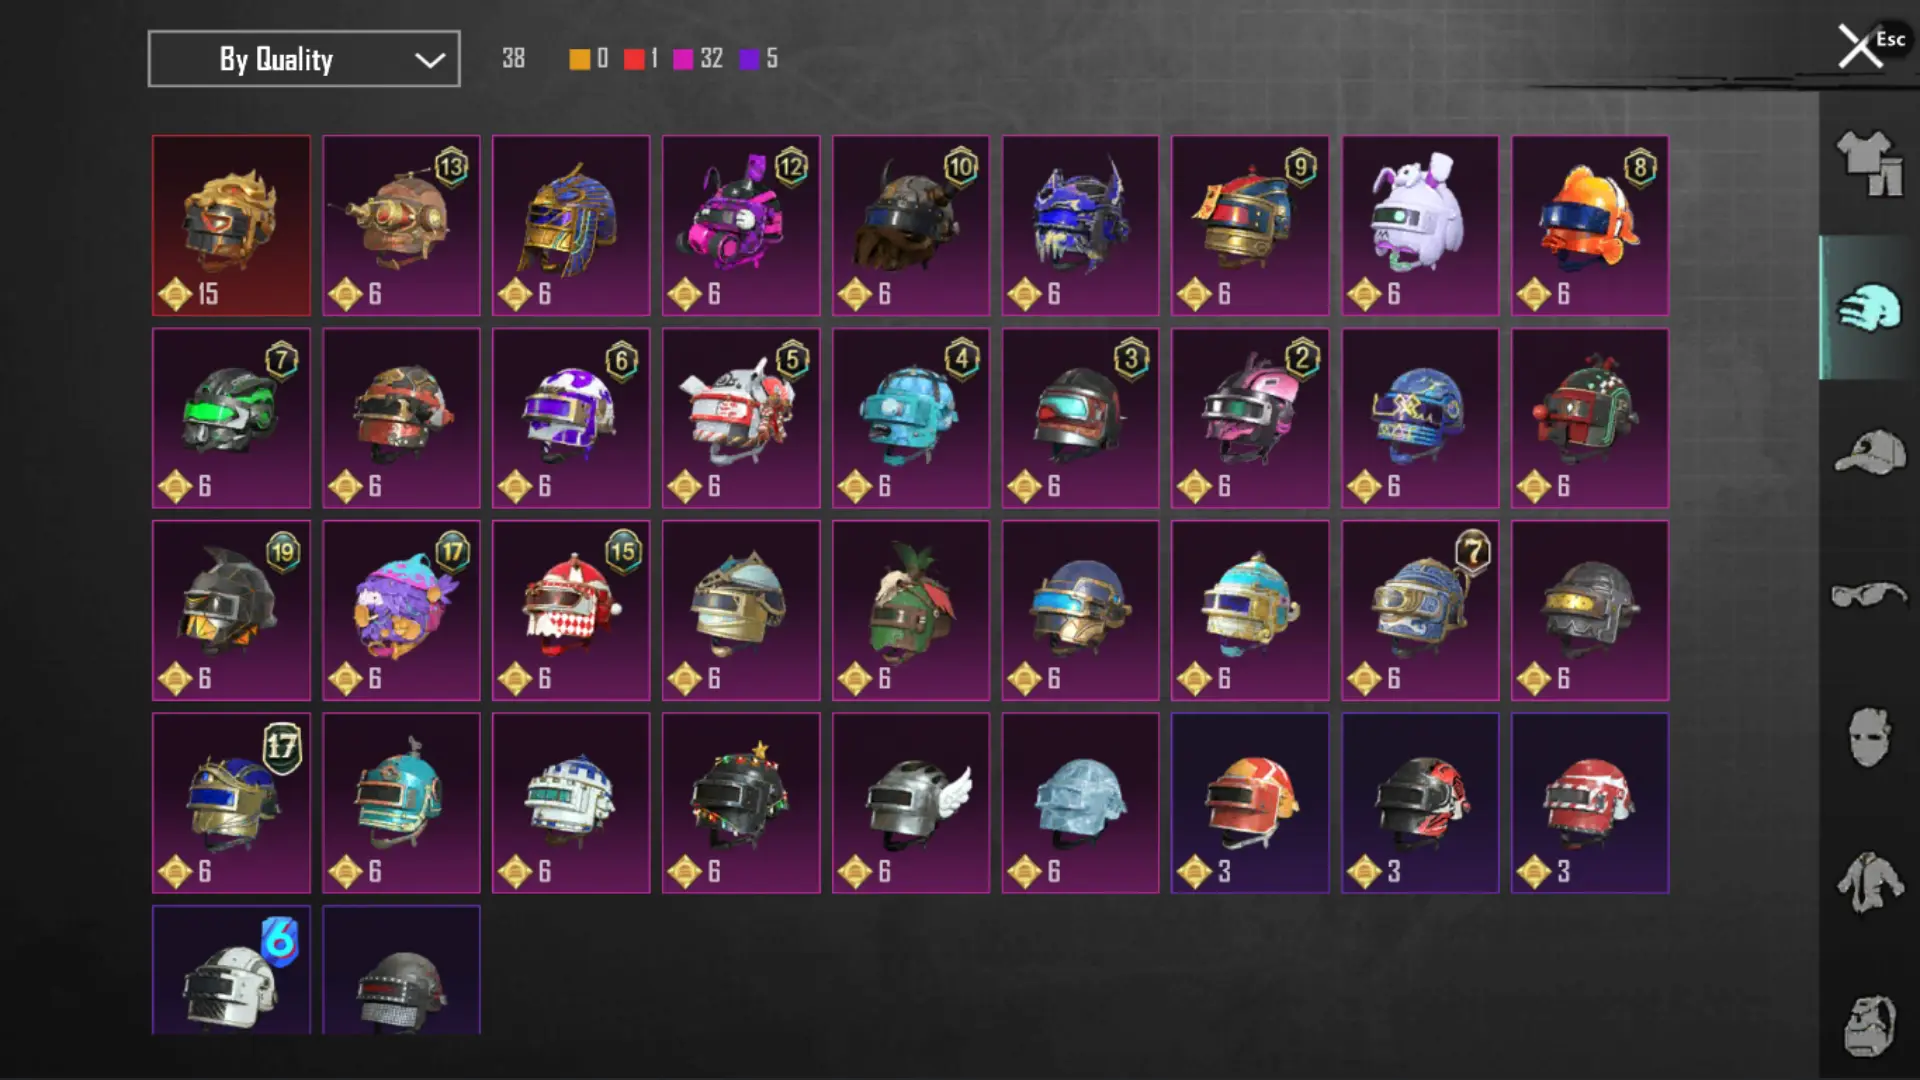Select the face mask category icon

[1869, 738]
